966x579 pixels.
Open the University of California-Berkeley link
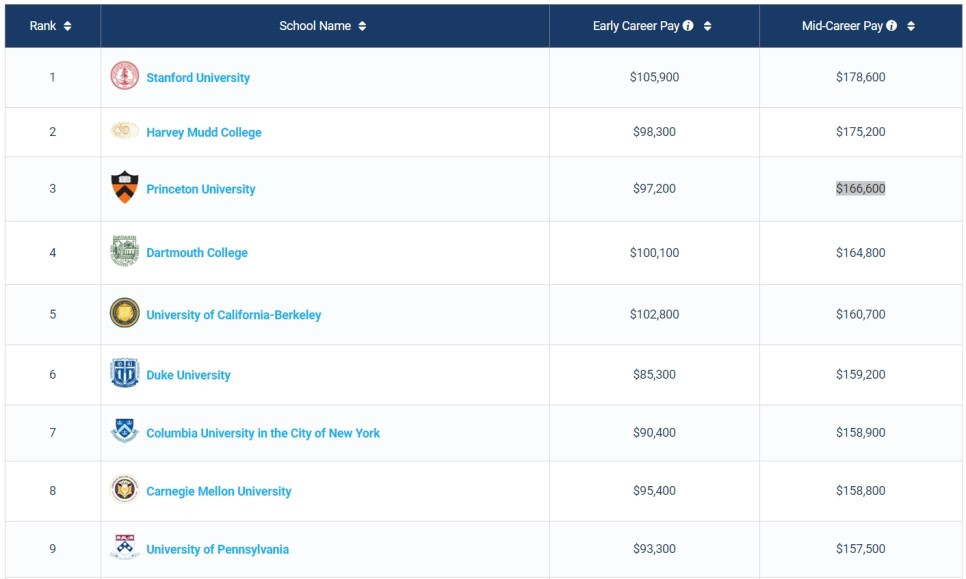click(x=234, y=315)
